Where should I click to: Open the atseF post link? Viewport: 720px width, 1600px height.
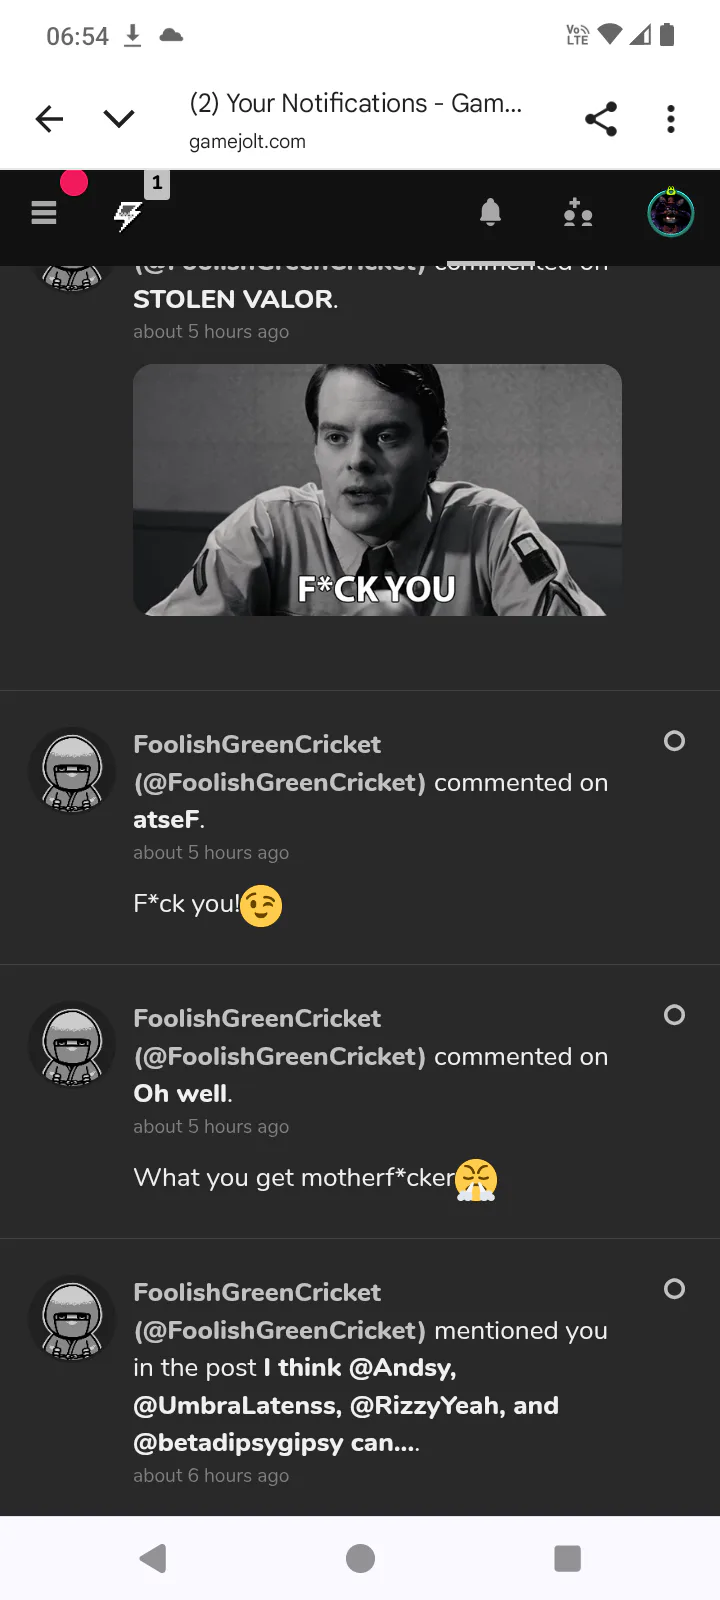(166, 820)
